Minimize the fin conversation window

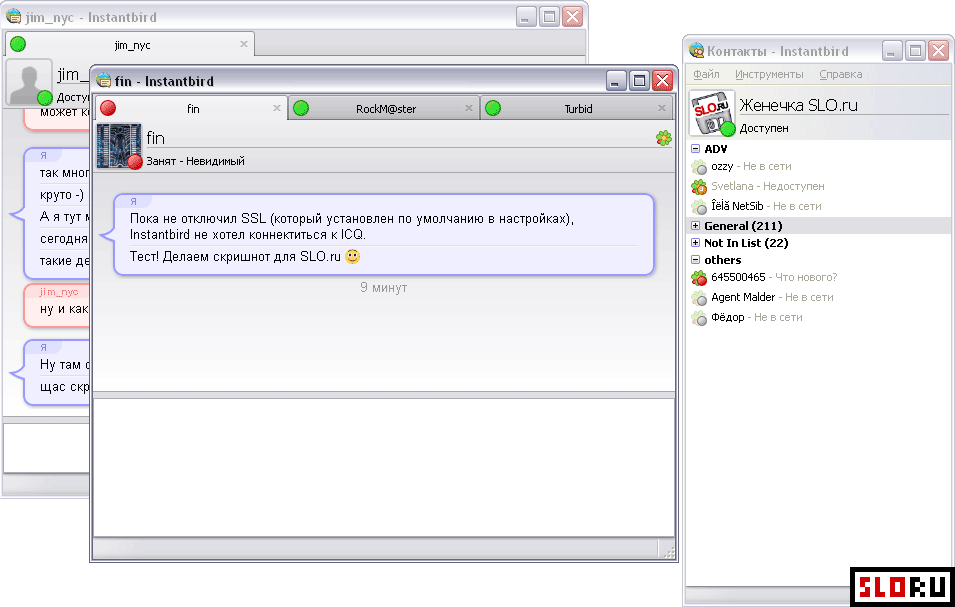point(616,80)
